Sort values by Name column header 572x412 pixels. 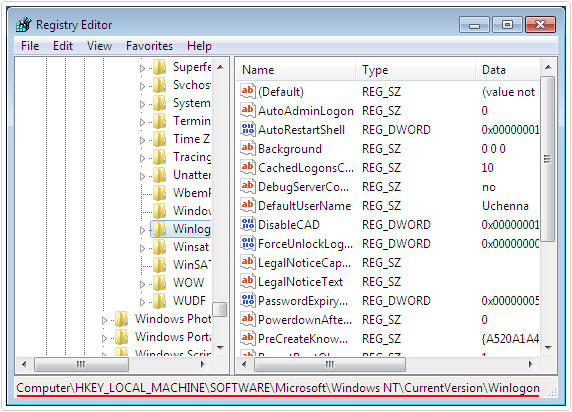(x=296, y=70)
